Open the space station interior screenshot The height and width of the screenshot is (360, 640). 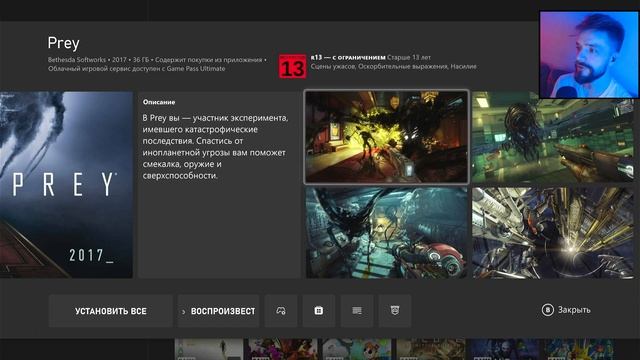click(553, 233)
